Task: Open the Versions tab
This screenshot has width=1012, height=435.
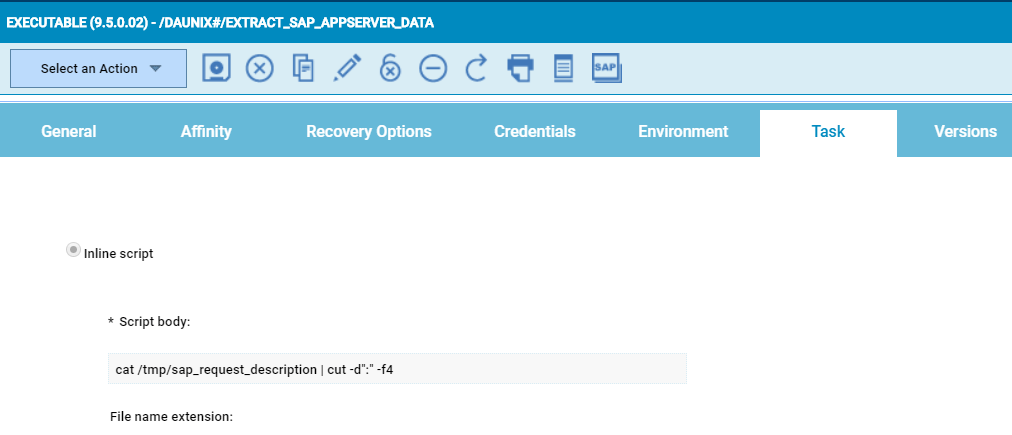Action: click(965, 132)
